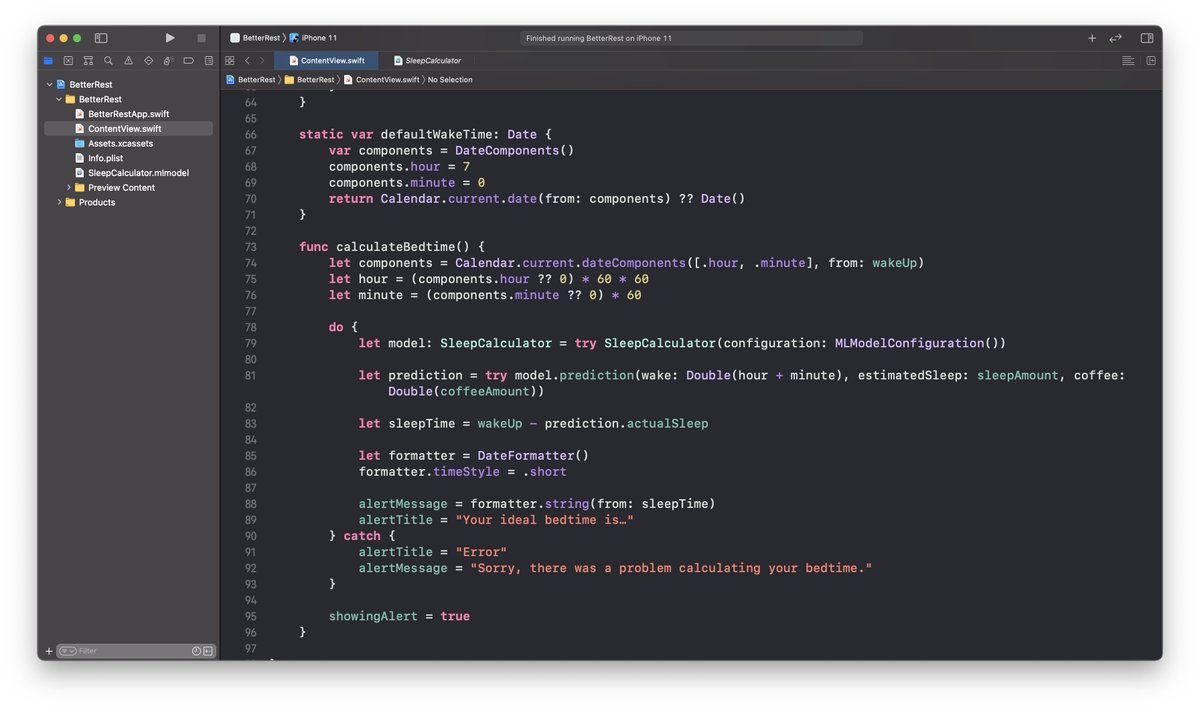Screen dimensions: 1200x710
Task: Show the Project navigator folder icon
Action: tap(48, 60)
